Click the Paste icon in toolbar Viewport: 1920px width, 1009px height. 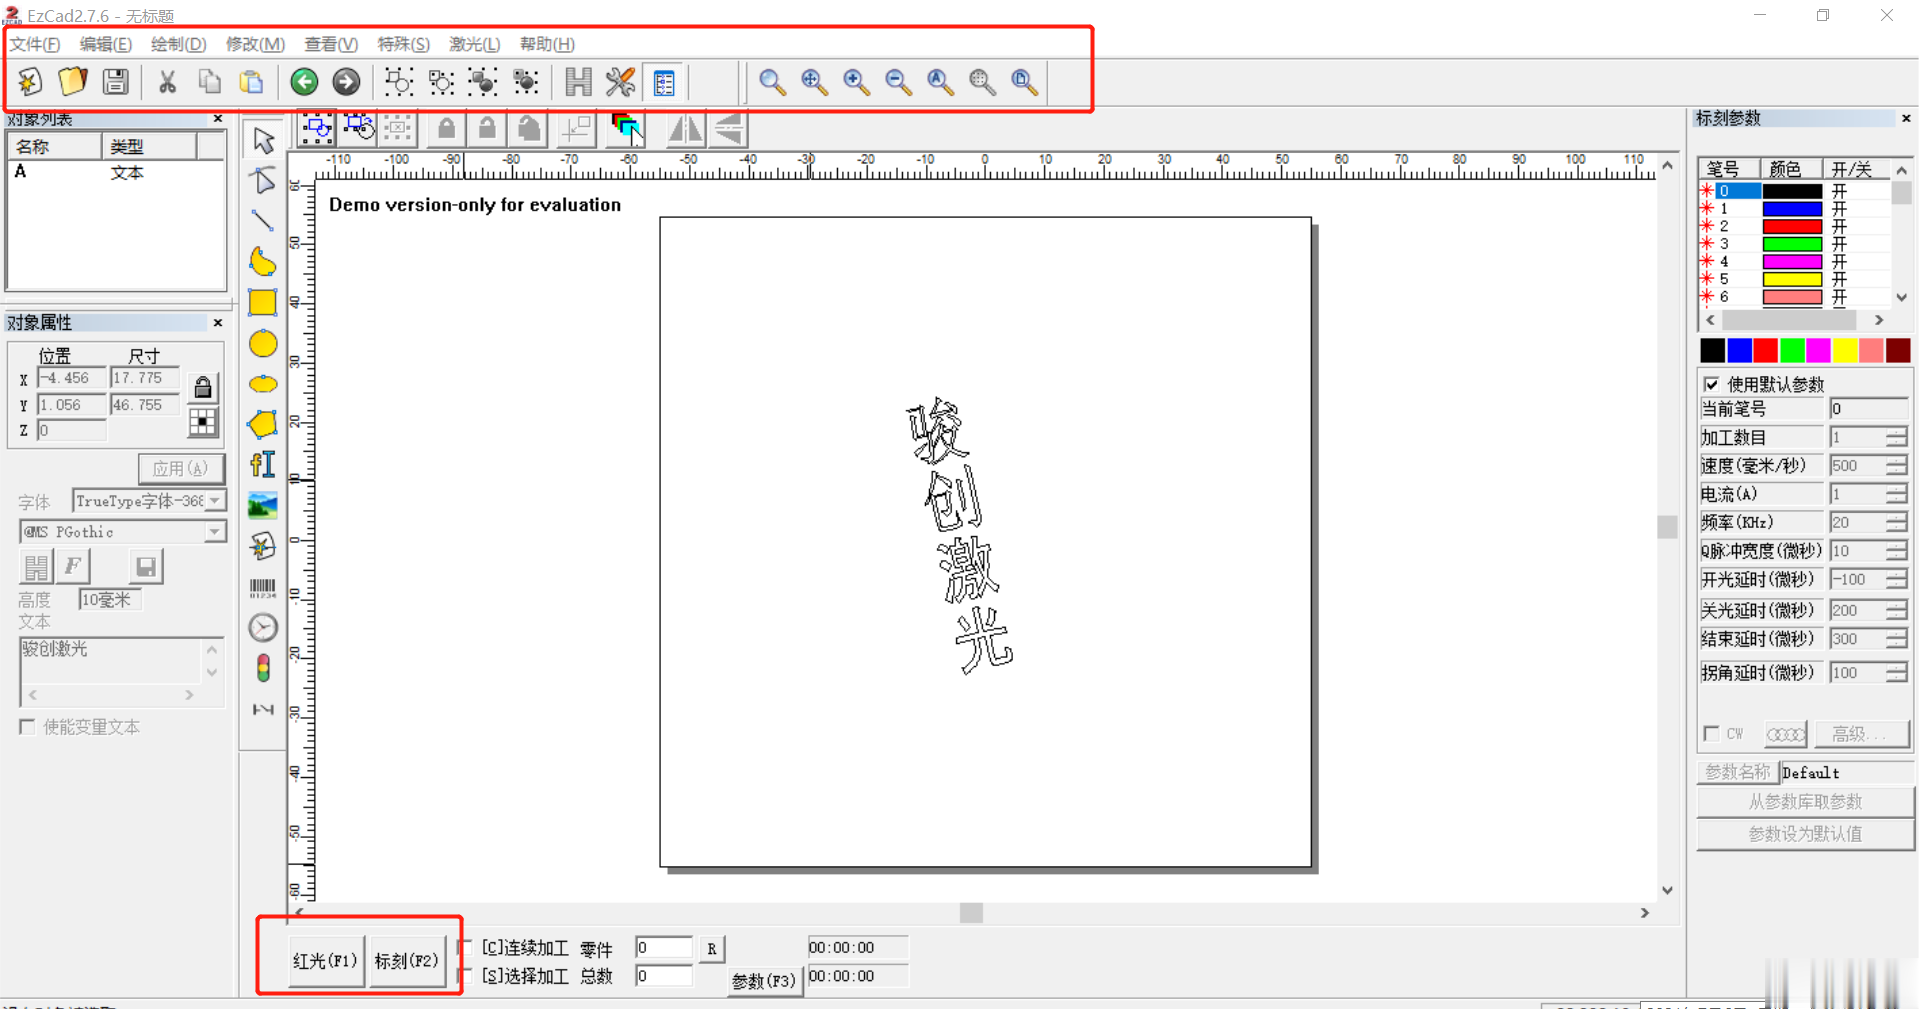(x=252, y=81)
